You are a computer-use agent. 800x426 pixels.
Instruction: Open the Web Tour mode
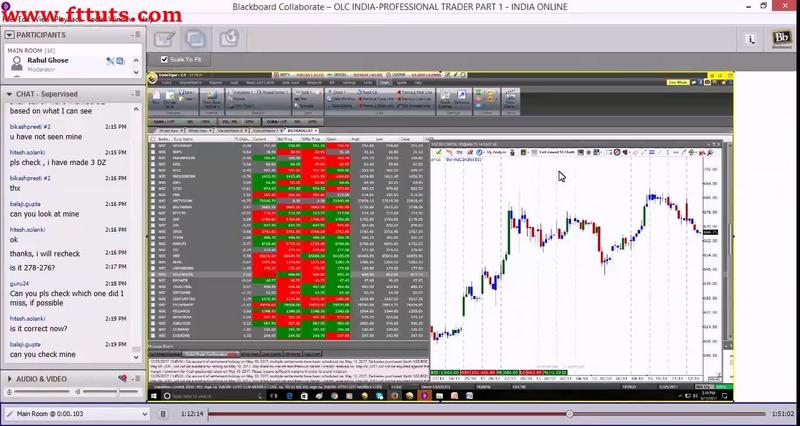pyautogui.click(x=230, y=39)
